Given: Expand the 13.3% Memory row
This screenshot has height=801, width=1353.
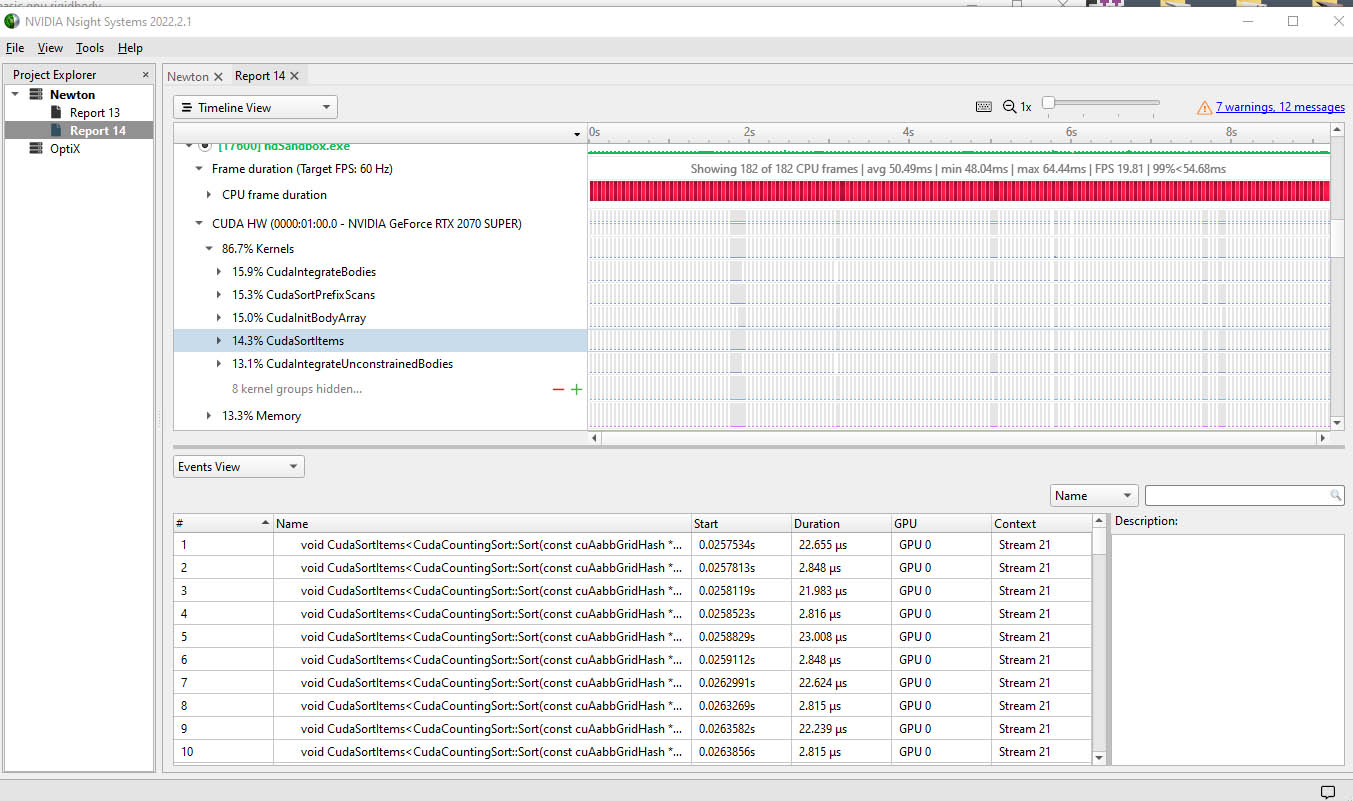Looking at the screenshot, I should click(209, 416).
